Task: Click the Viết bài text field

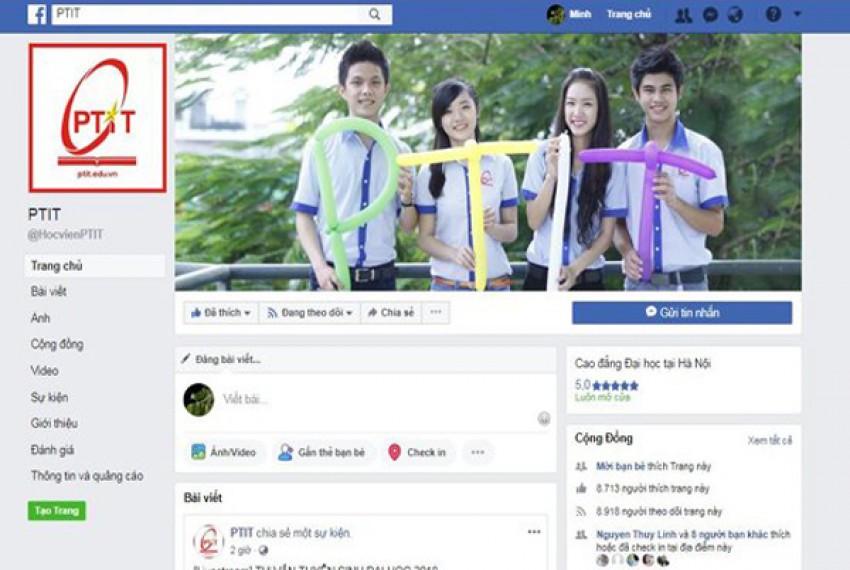Action: tap(370, 399)
